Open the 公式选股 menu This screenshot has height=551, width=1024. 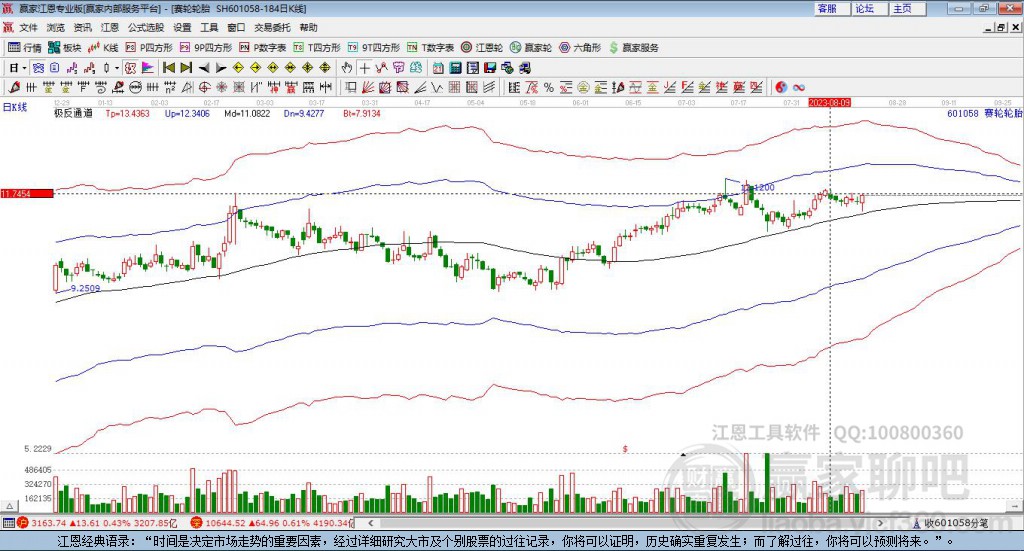pos(146,27)
